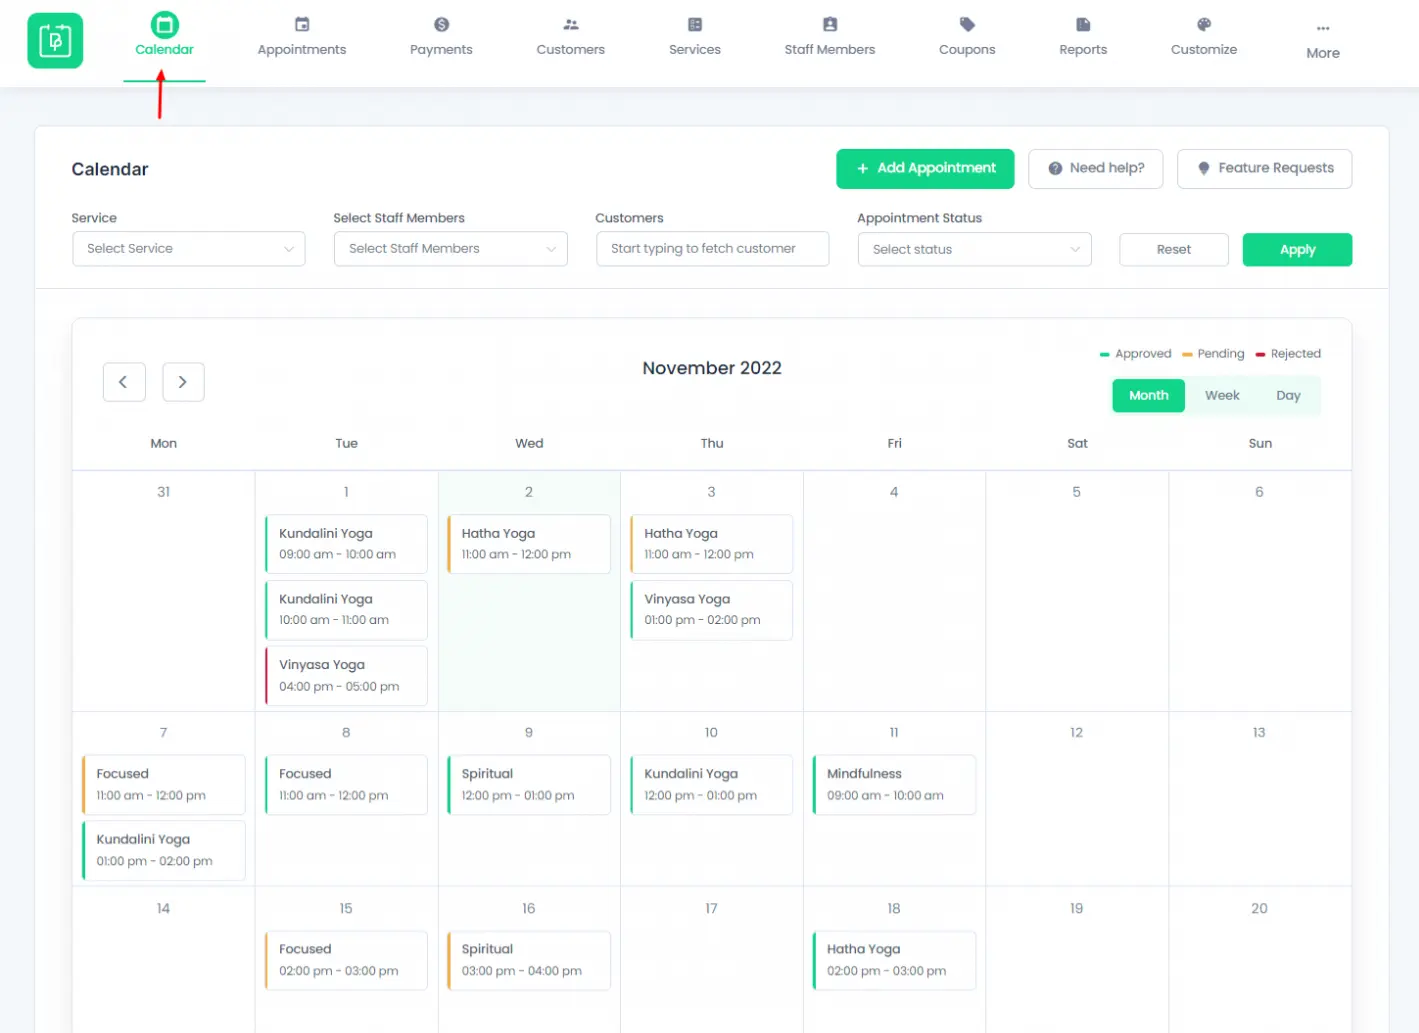The width and height of the screenshot is (1419, 1033).
Task: Click day number 4 in calendar
Action: tap(894, 492)
